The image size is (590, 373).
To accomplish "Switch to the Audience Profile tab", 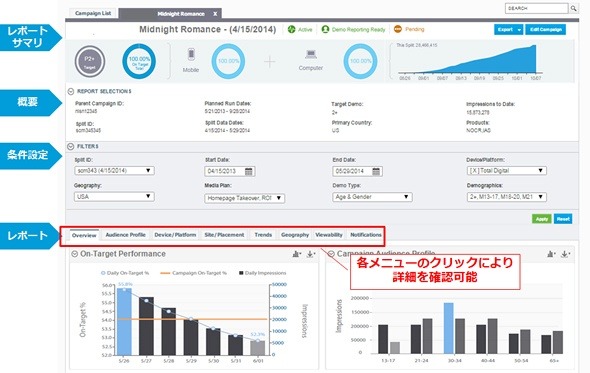I will click(125, 235).
